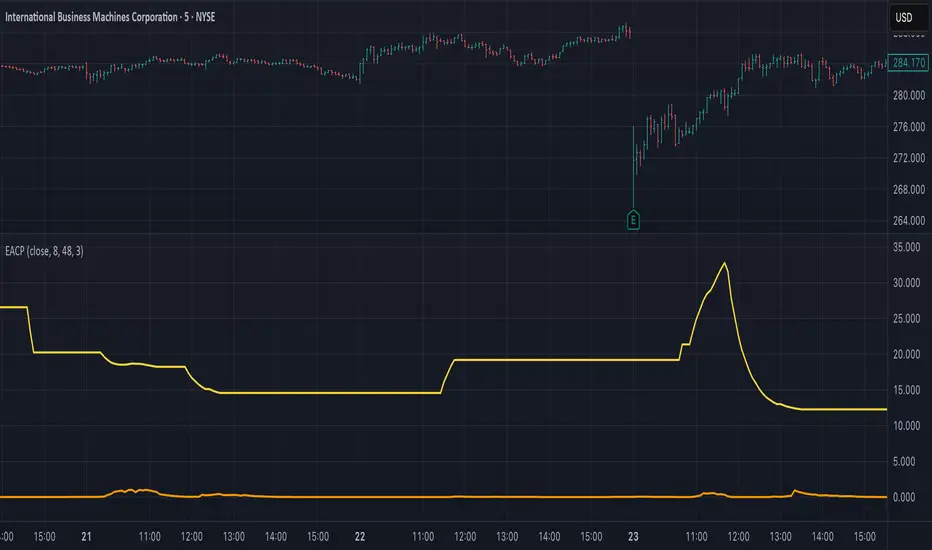Click the peak of the yellow EACP line
Screen dimensions: 932x550
724,263
